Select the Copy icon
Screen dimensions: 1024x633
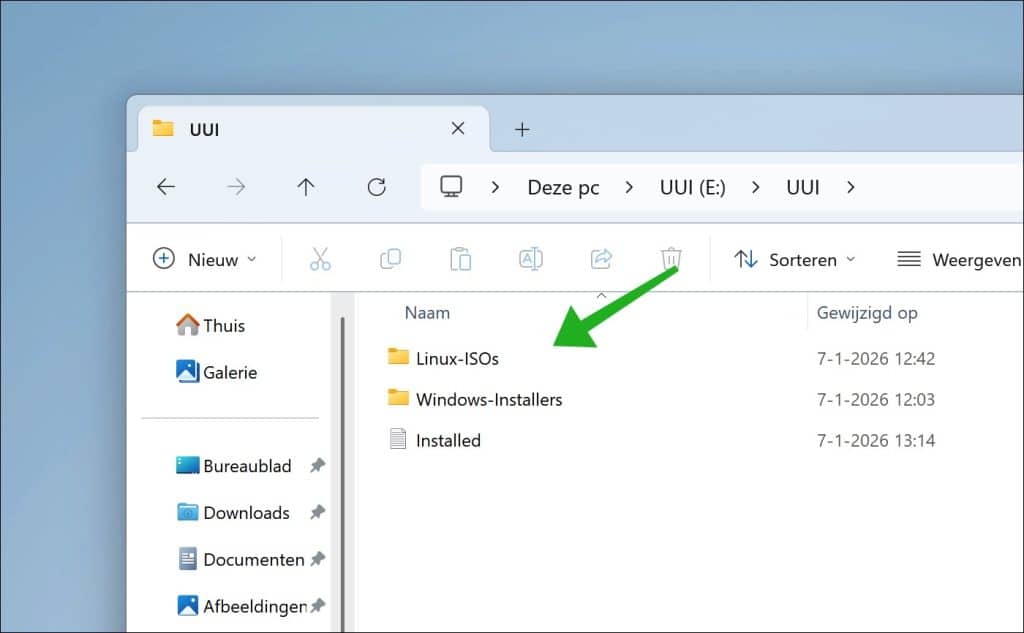click(x=390, y=258)
